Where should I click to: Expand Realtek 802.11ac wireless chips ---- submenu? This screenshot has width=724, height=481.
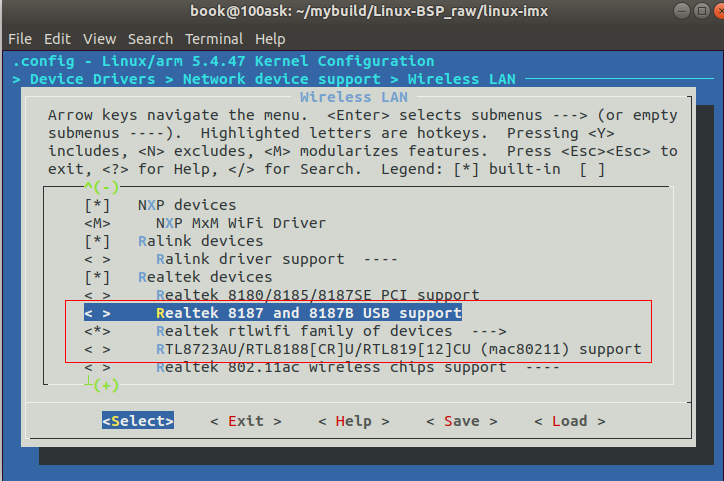[x=543, y=367]
